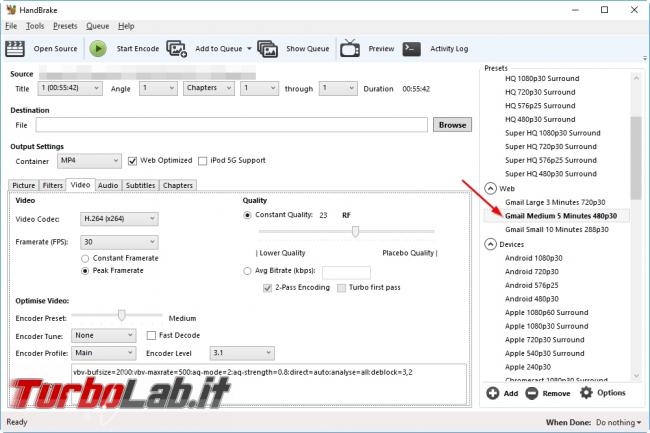Viewport: 650px width, 433px height.
Task: Click the Add to Queue icon
Action: 177,49
